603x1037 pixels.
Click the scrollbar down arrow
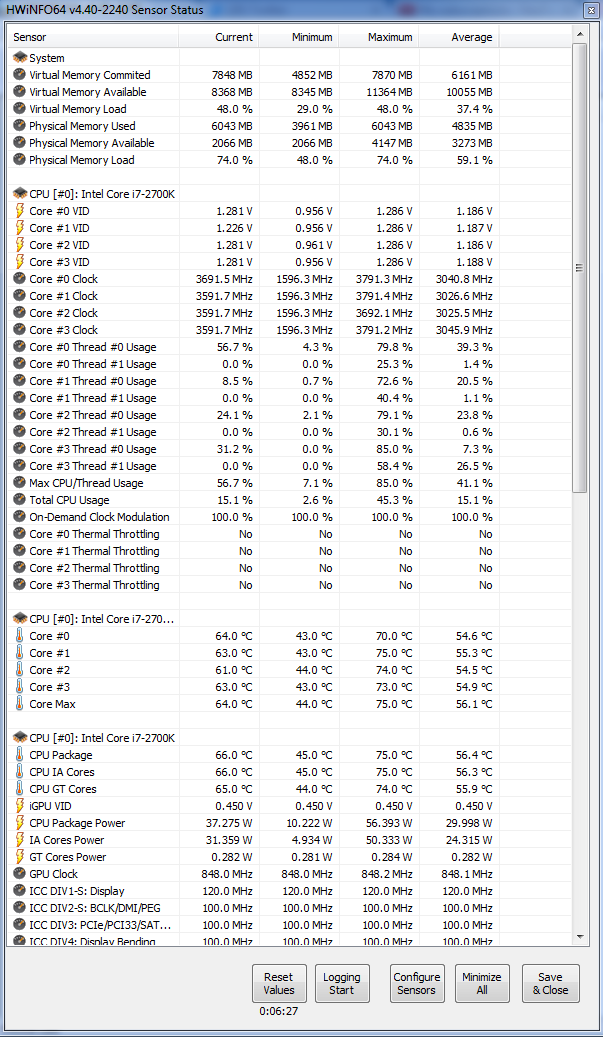coord(579,936)
